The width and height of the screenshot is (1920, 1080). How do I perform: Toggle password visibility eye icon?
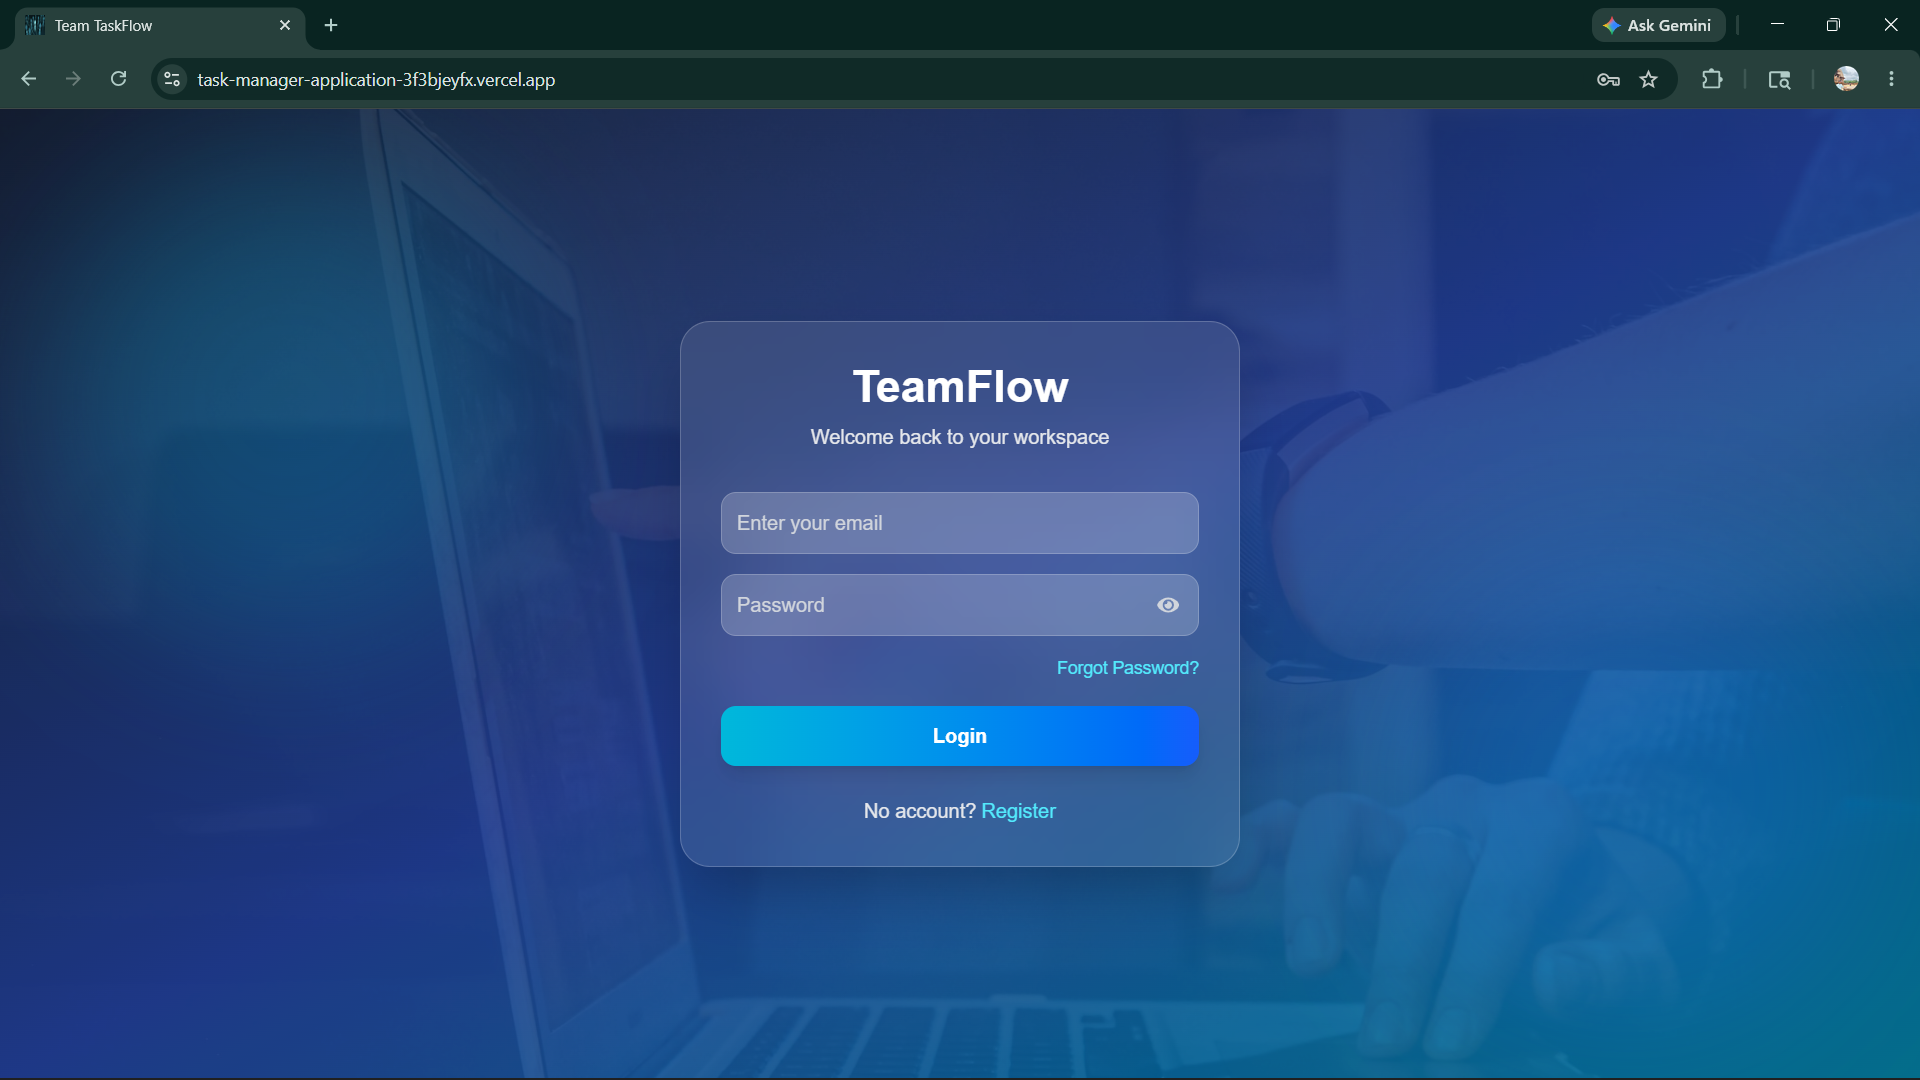point(1168,605)
